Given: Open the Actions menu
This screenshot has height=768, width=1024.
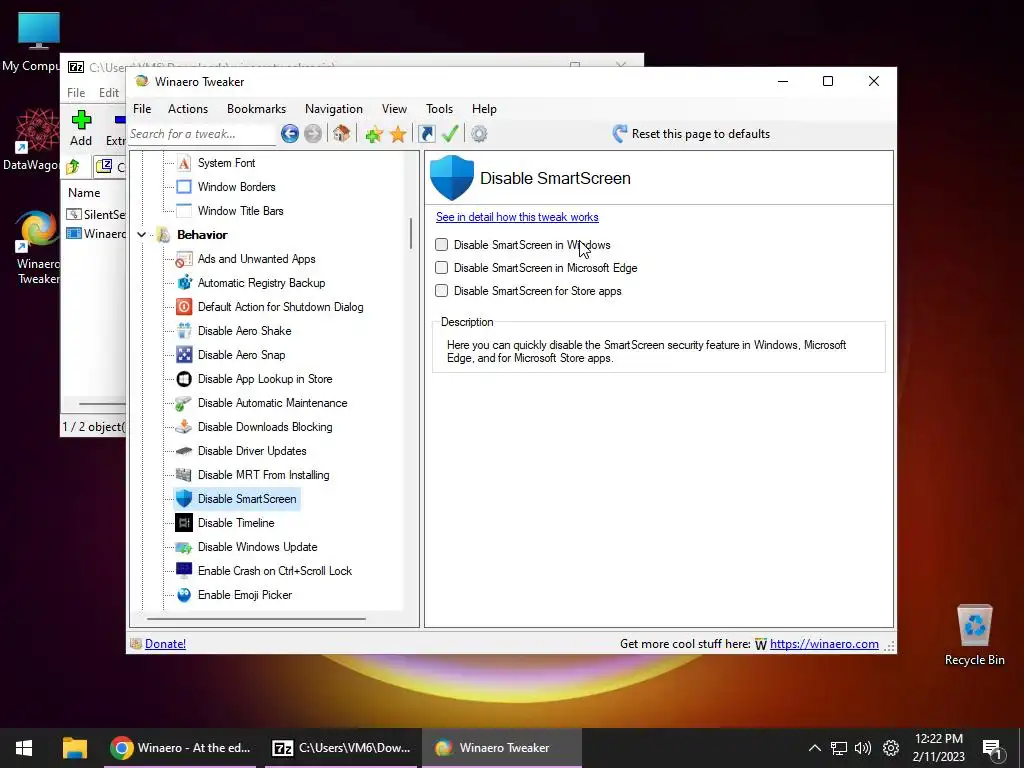Looking at the screenshot, I should [x=188, y=109].
